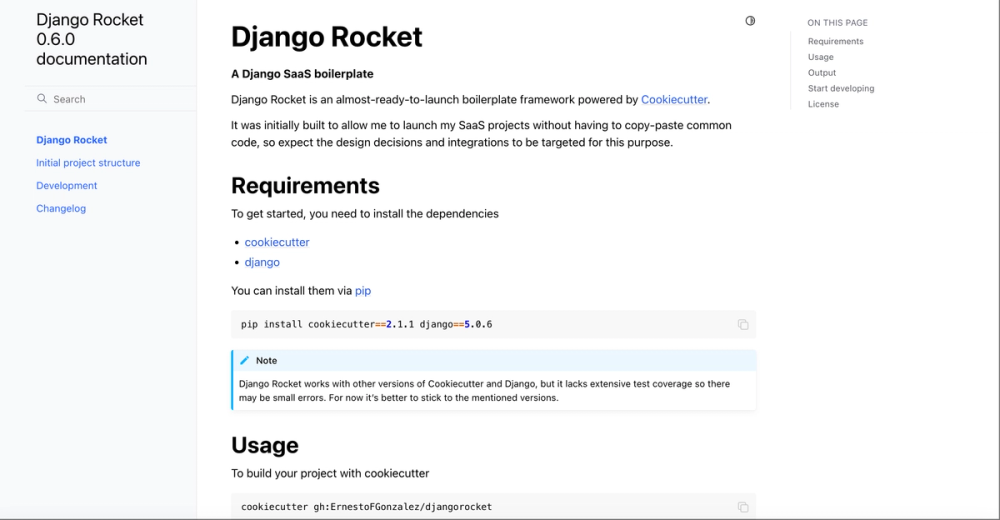Click 'A Django SaaS boilerplate' subtitle
This screenshot has height=520, width=1000.
tap(302, 74)
